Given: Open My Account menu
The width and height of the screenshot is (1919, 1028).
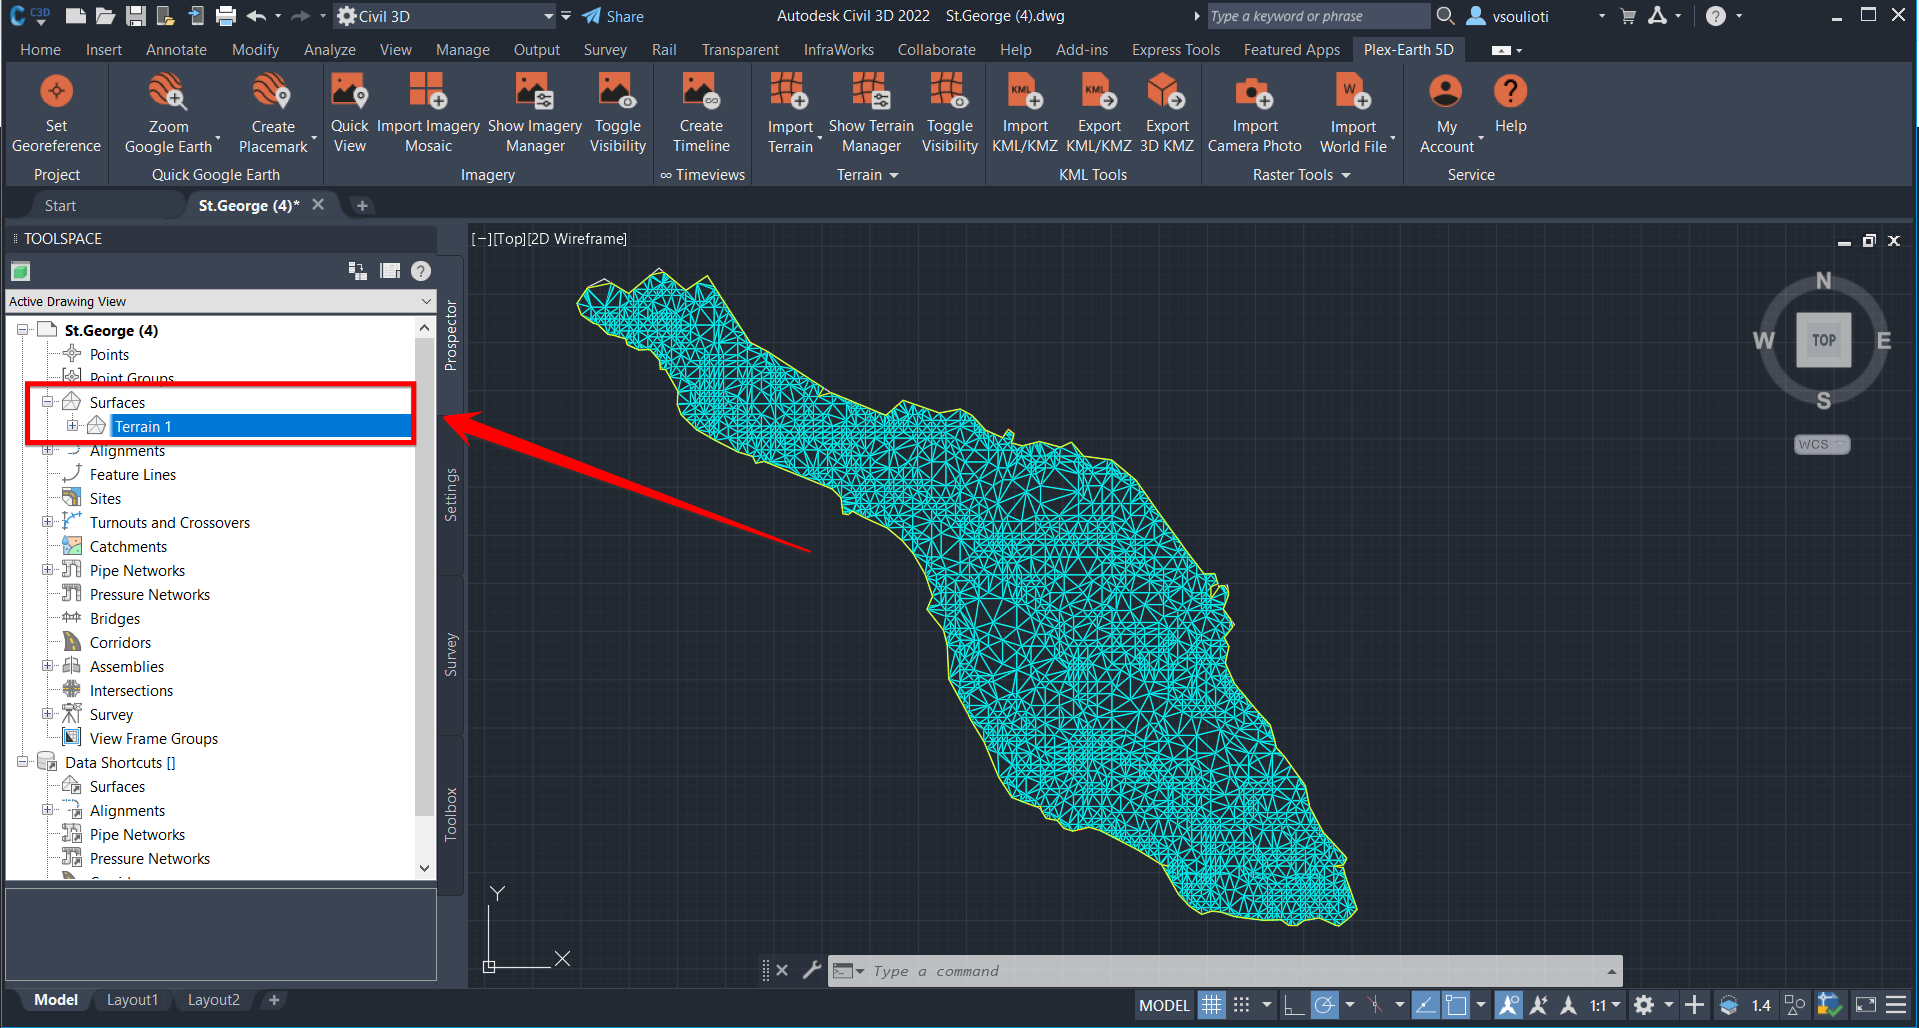Looking at the screenshot, I should tap(1447, 113).
